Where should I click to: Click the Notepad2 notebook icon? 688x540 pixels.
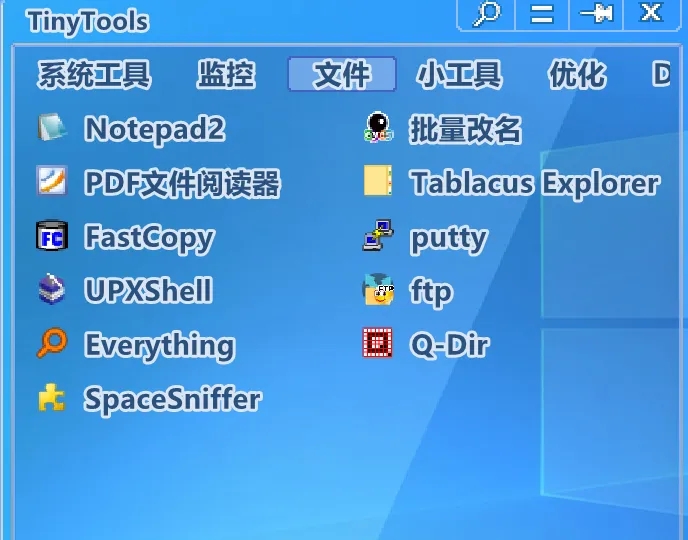coord(52,128)
